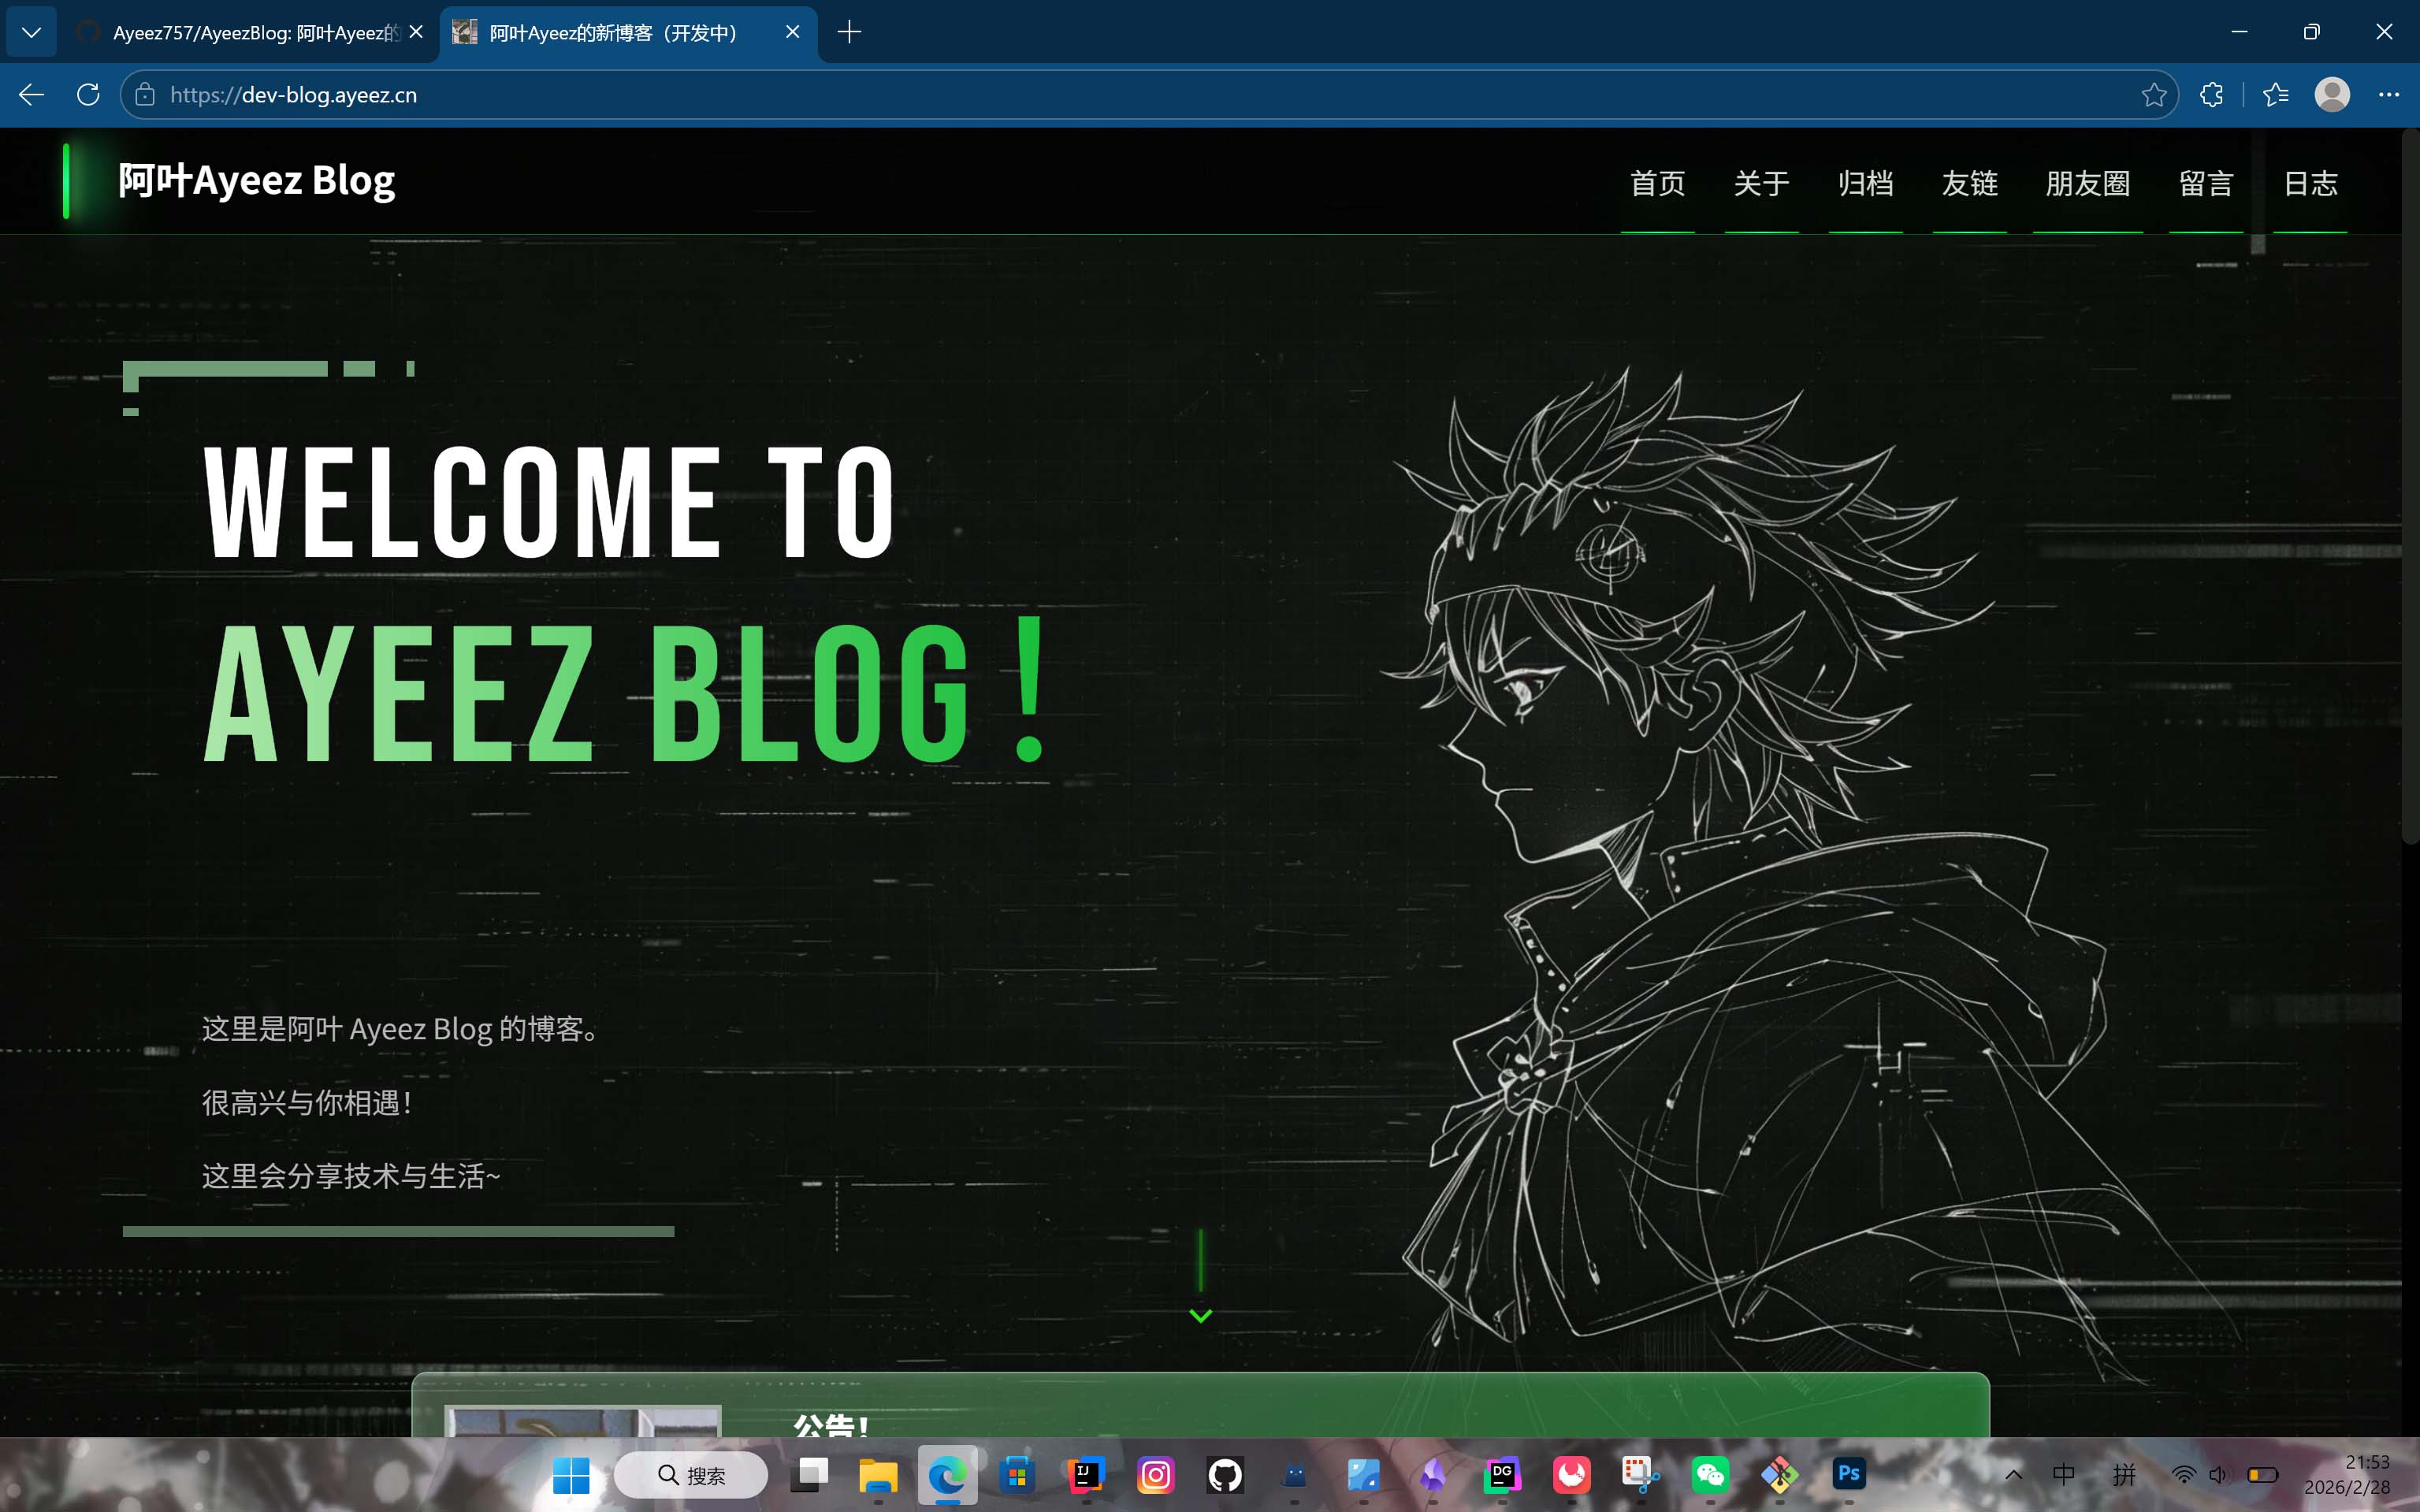Refresh the current page
The height and width of the screenshot is (1512, 2420).
88,95
